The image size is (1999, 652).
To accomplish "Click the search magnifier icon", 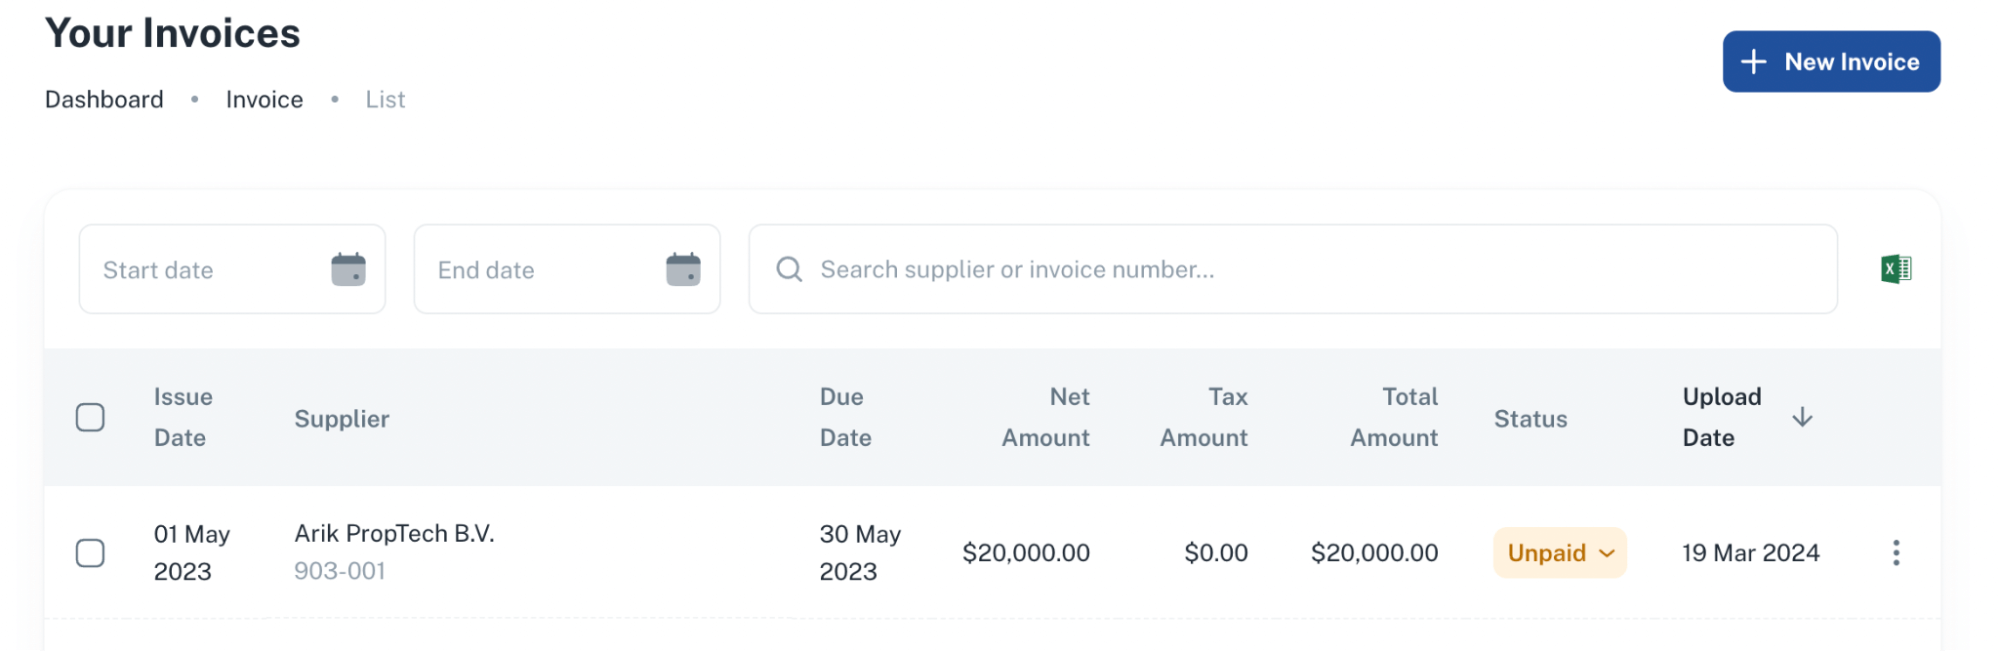I will click(789, 269).
